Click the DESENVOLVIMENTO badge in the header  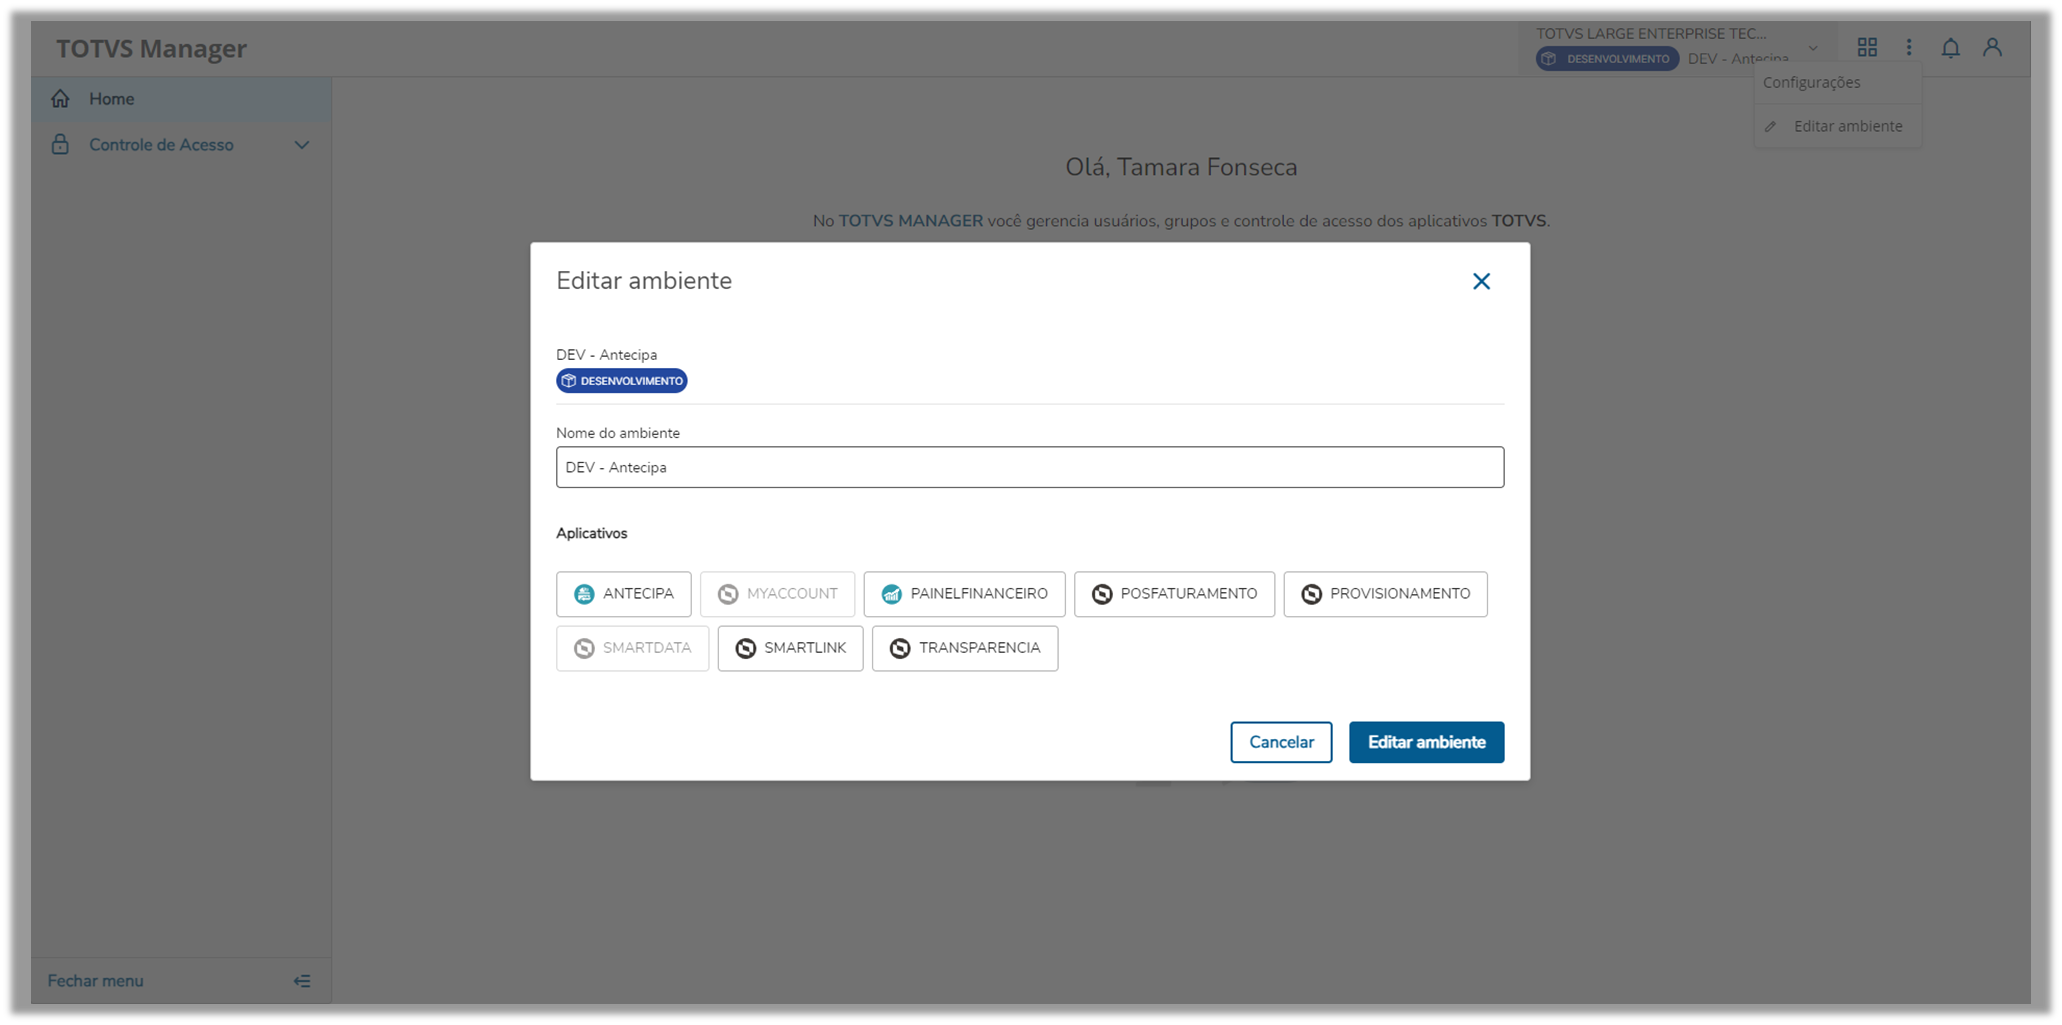[x=1608, y=59]
